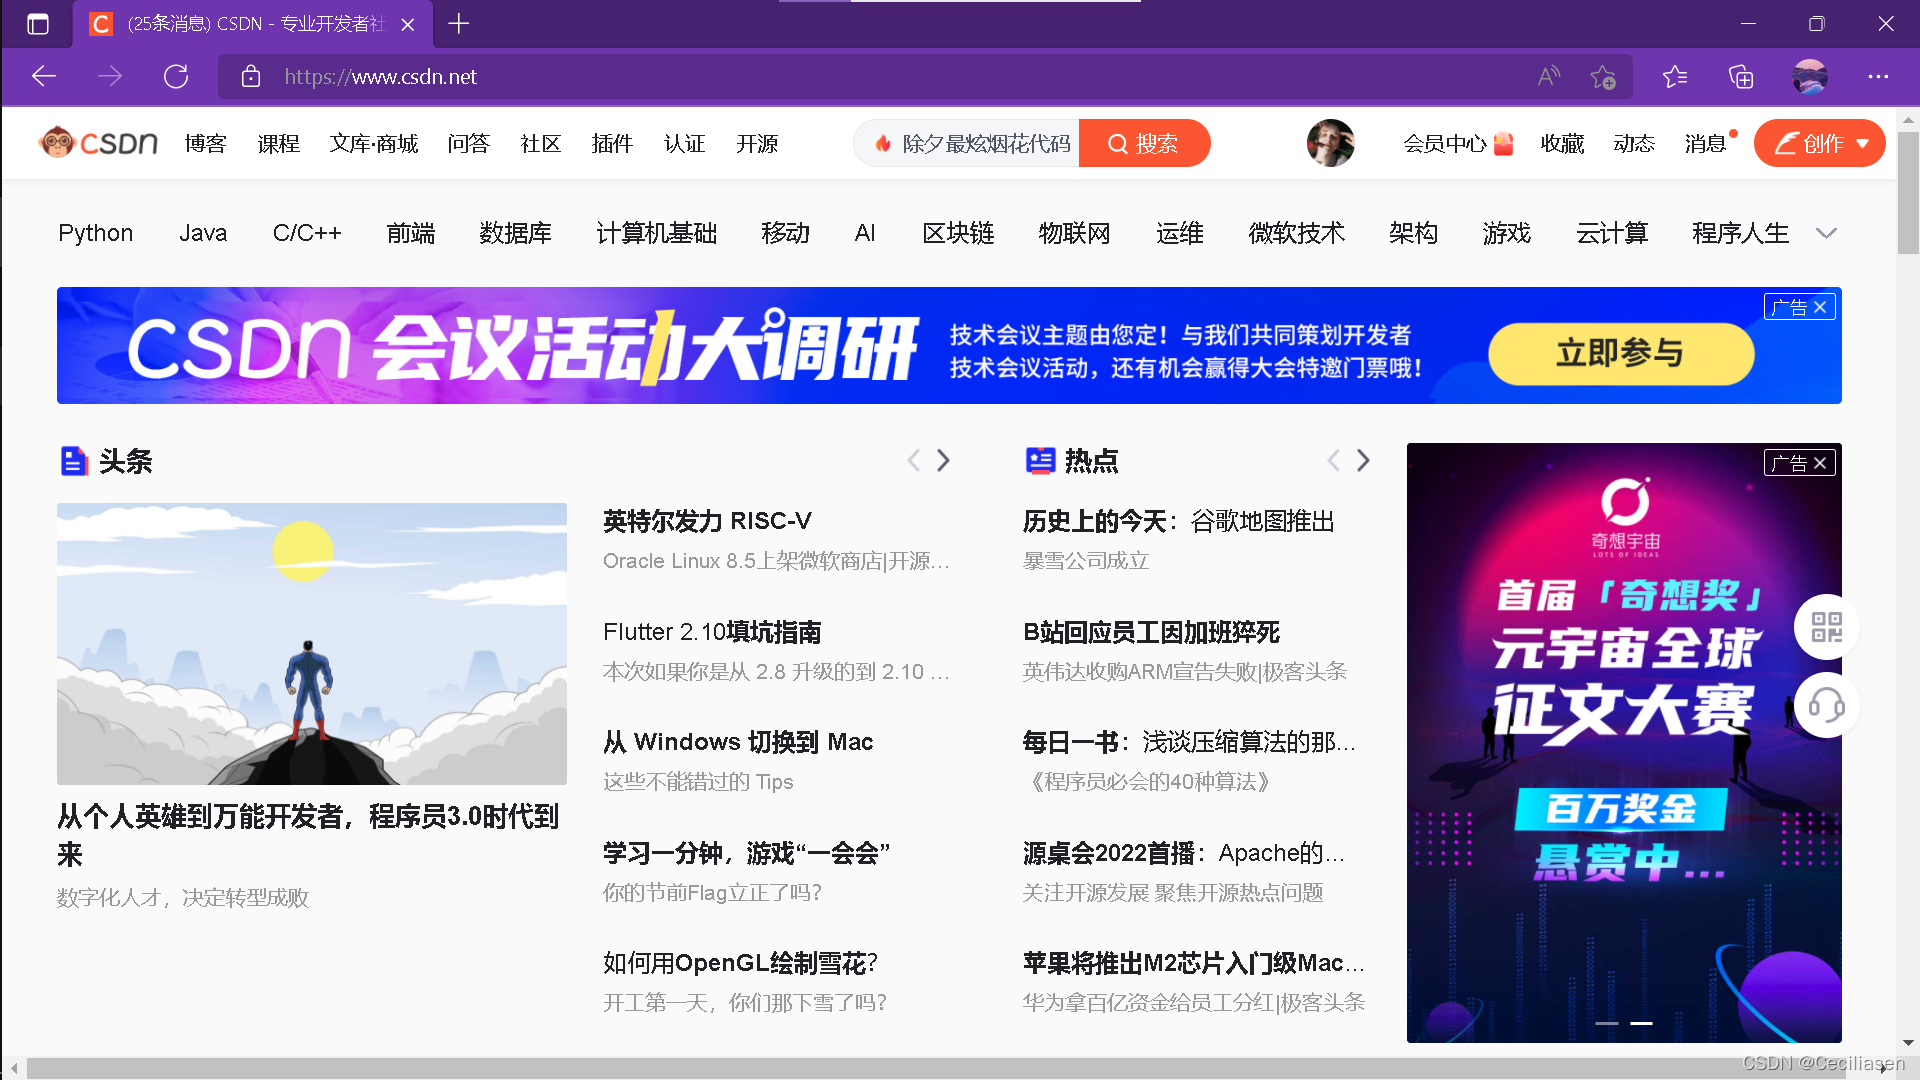Close the sidebar 奇想奖 ad
The width and height of the screenshot is (1920, 1080).
click(1820, 463)
